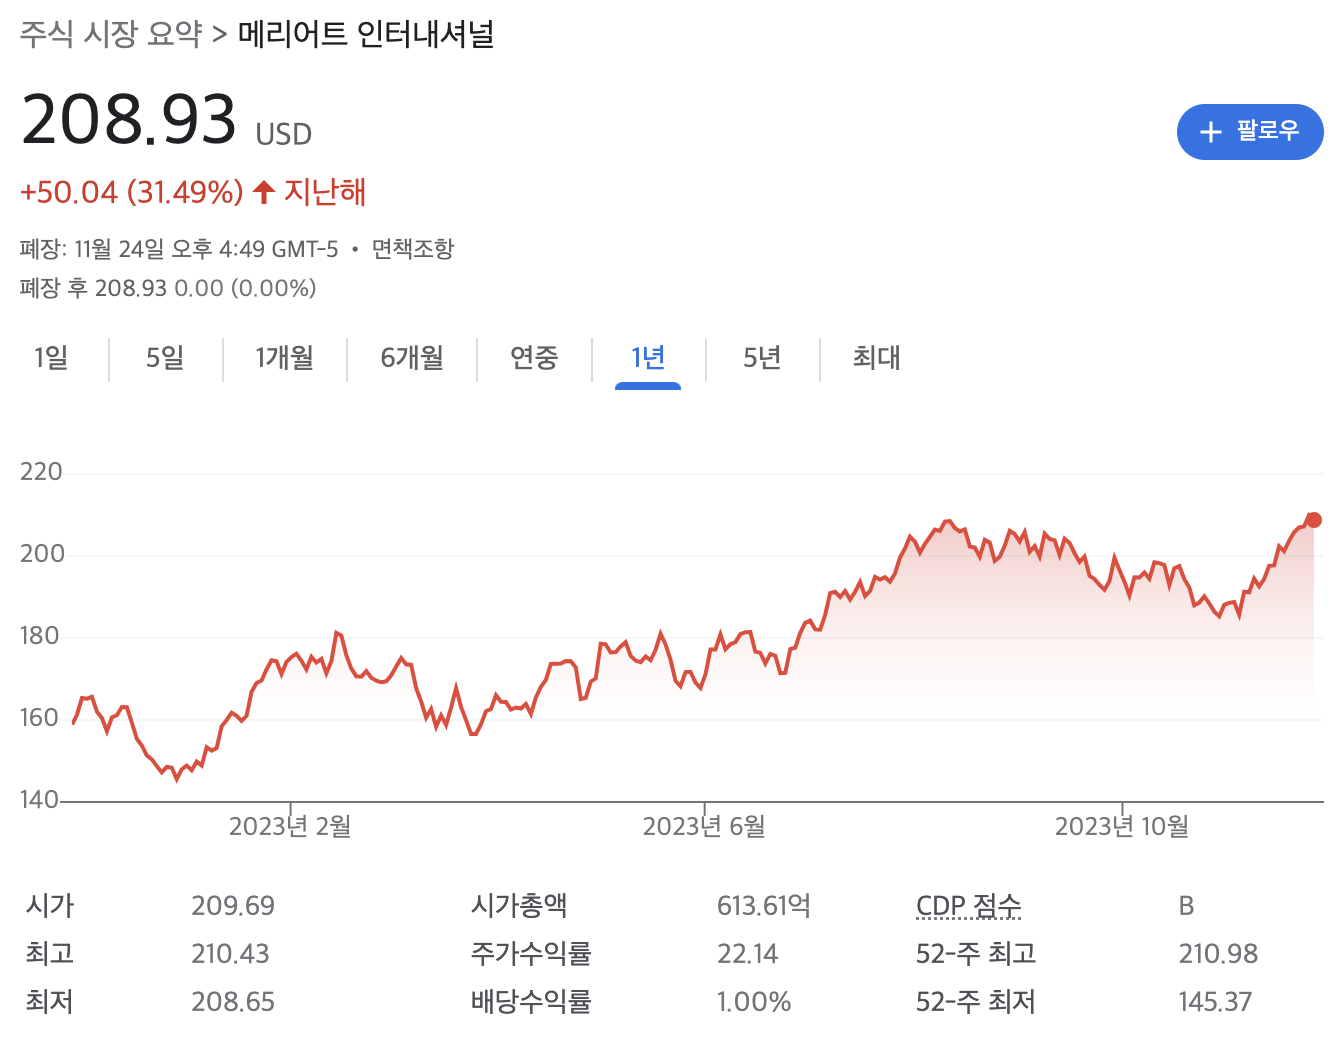Switch to the 1개월 tab

[x=285, y=358]
